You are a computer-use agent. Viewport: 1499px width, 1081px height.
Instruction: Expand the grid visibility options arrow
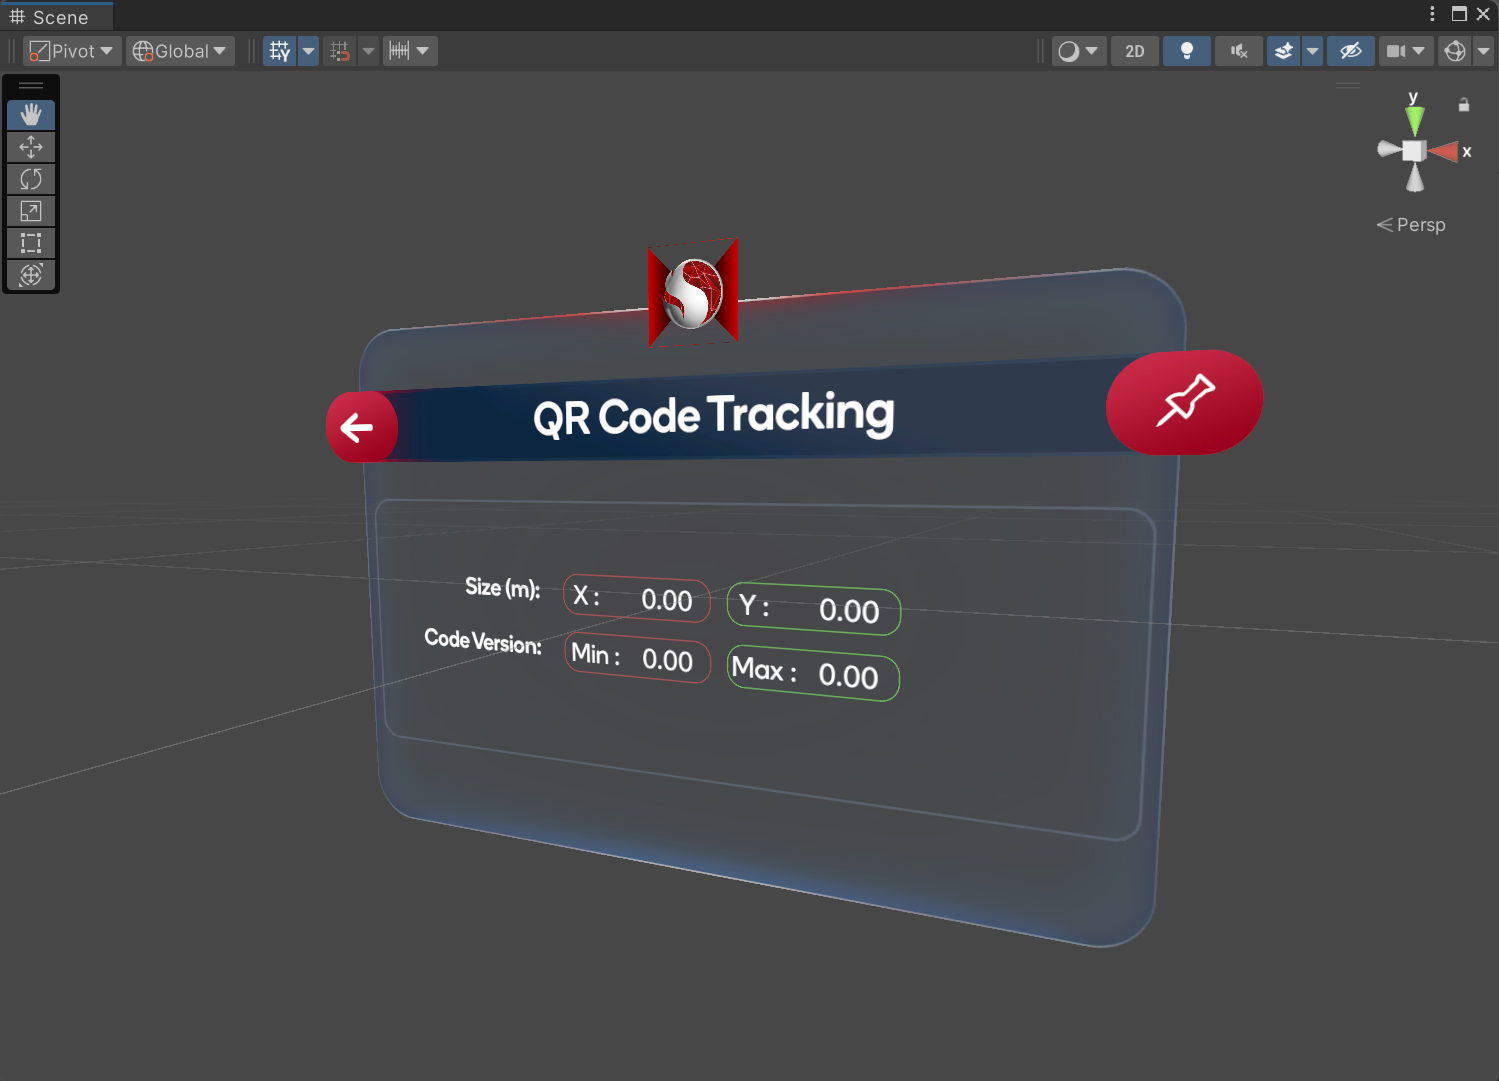pyautogui.click(x=309, y=51)
